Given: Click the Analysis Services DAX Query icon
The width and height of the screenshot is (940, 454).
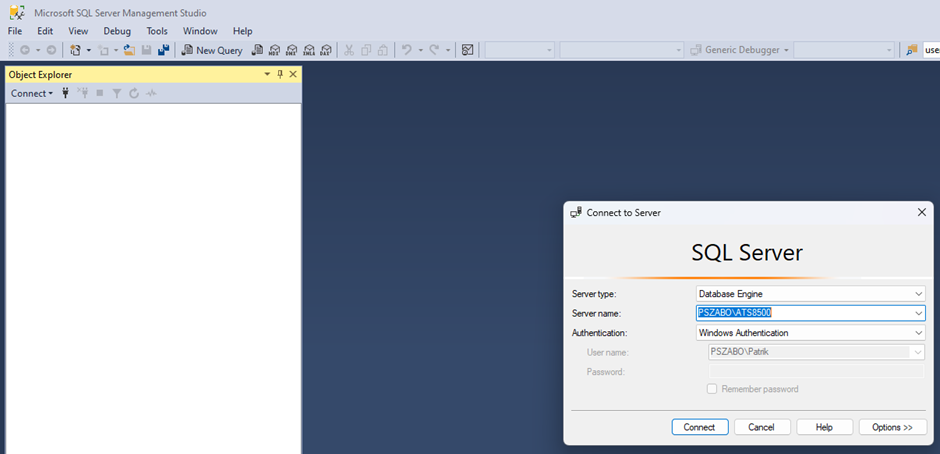Looking at the screenshot, I should click(x=326, y=50).
